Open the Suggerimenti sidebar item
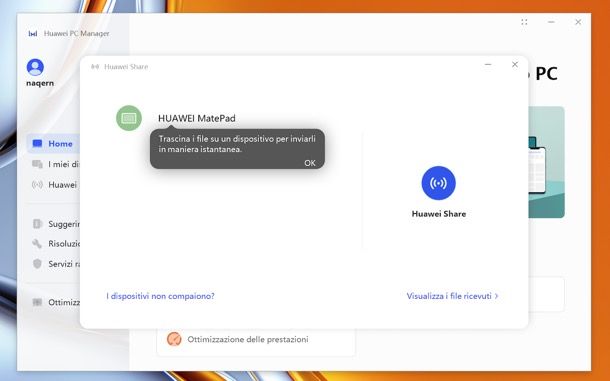This screenshot has width=610, height=381. point(55,224)
